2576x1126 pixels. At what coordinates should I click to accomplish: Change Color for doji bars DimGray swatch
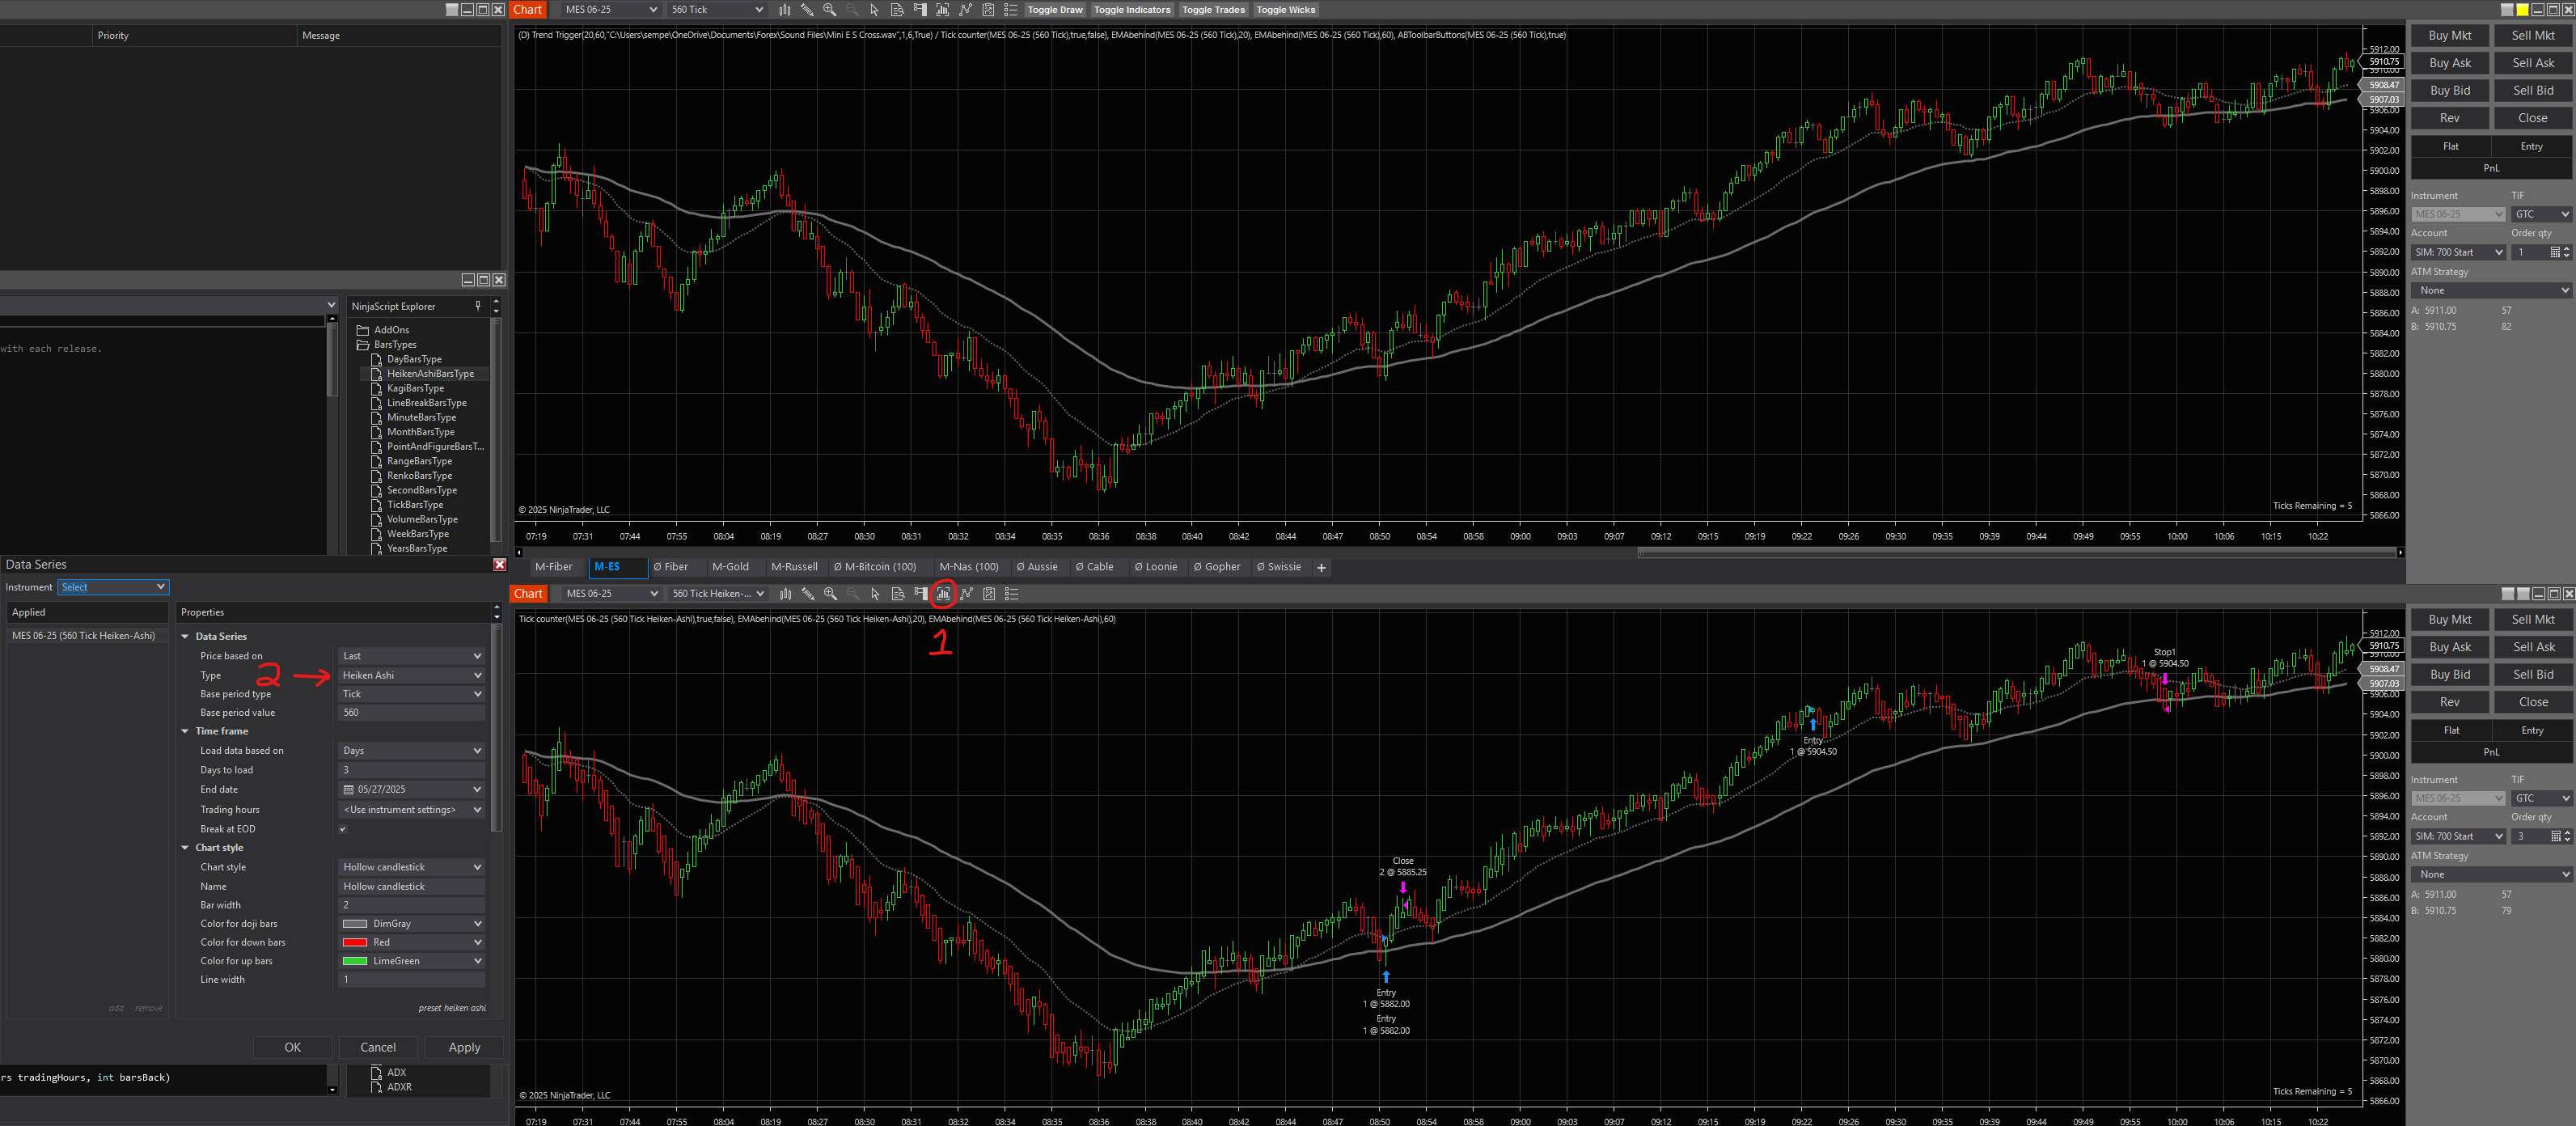pos(355,924)
